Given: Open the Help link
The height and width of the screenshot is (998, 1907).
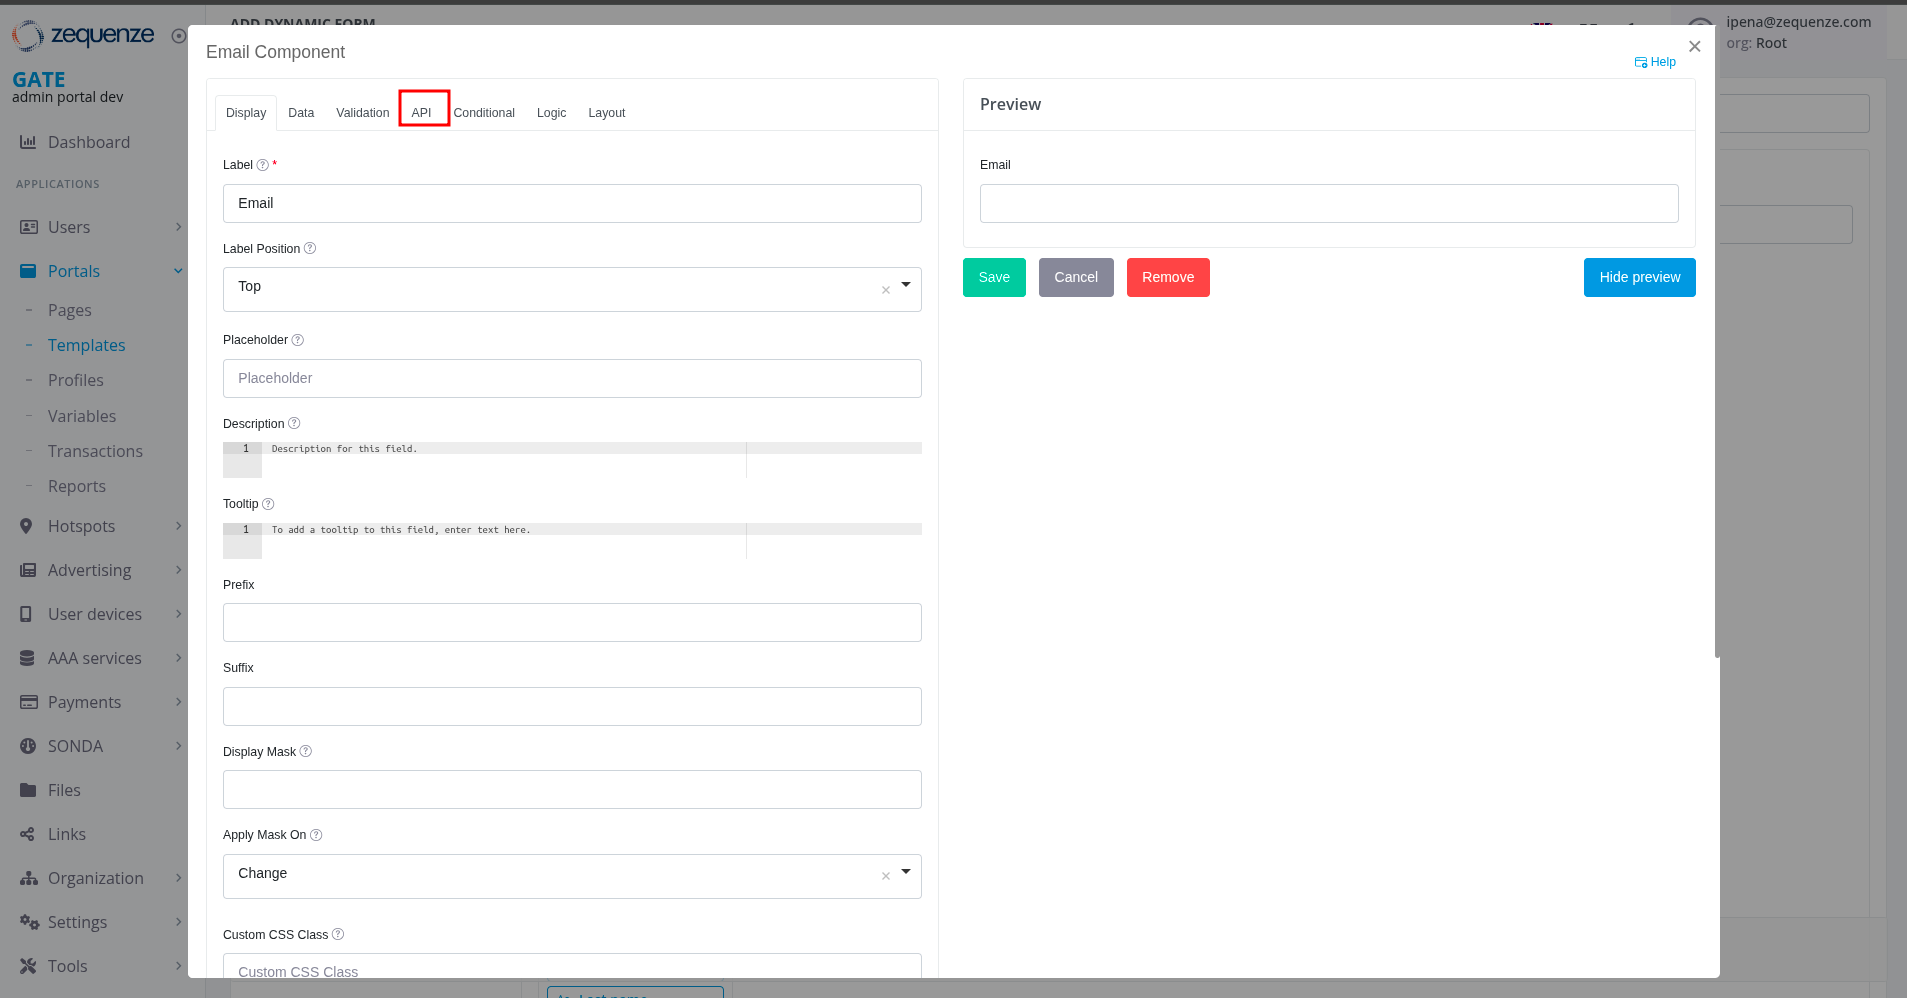Looking at the screenshot, I should (x=1656, y=62).
